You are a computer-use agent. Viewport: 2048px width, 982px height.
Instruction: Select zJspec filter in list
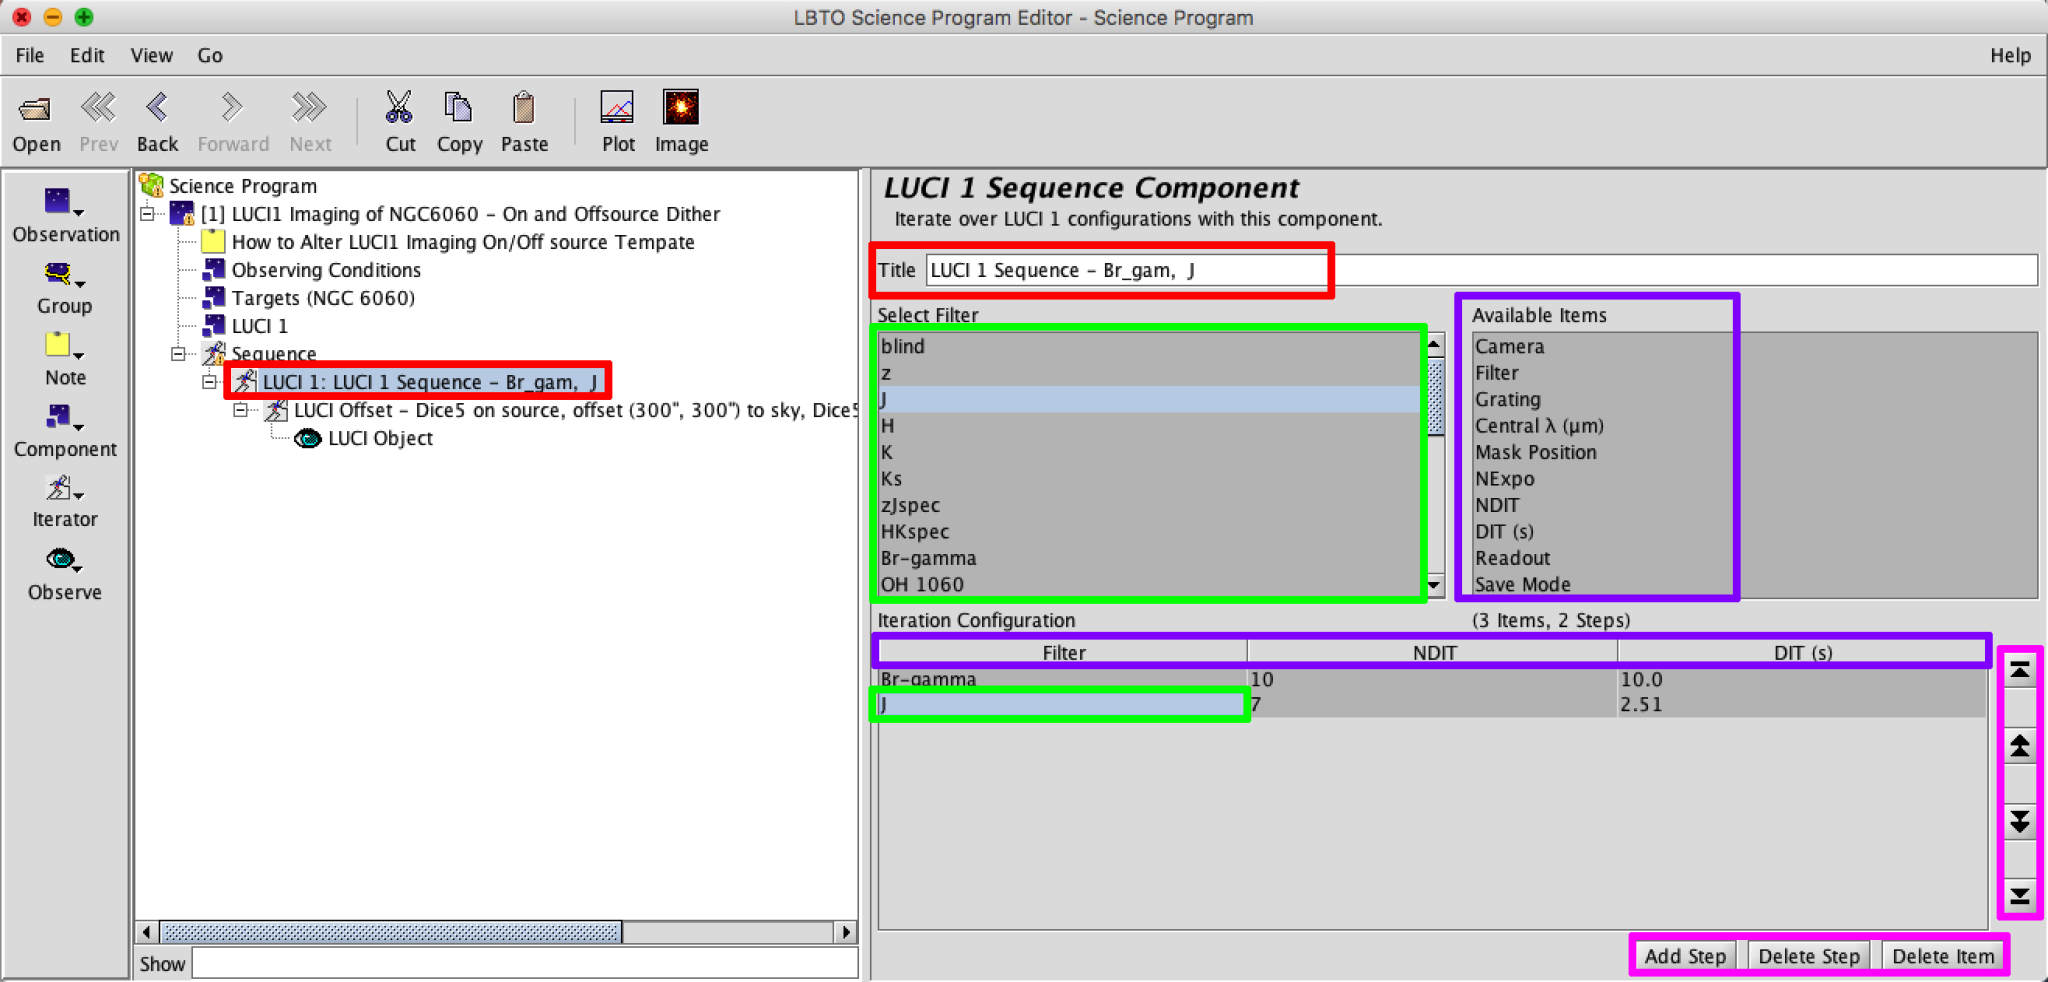coord(1150,505)
